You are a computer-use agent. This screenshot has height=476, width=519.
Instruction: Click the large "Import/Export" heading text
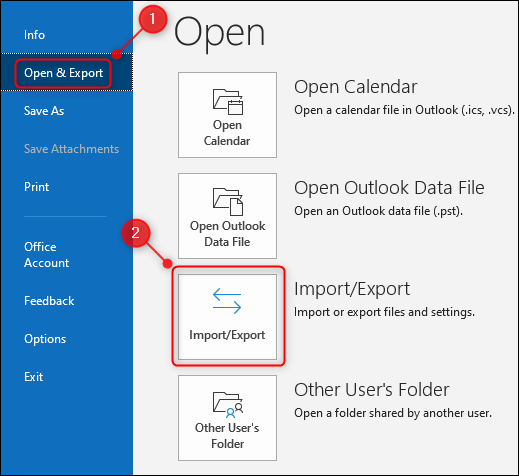352,289
